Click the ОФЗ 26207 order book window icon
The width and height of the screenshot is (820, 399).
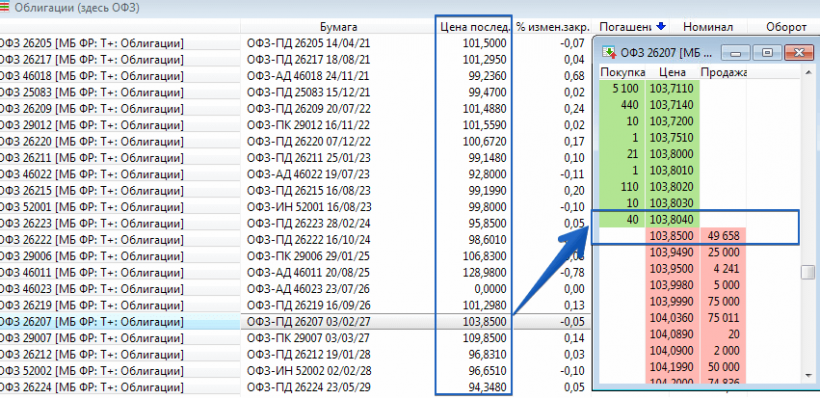[x=609, y=52]
